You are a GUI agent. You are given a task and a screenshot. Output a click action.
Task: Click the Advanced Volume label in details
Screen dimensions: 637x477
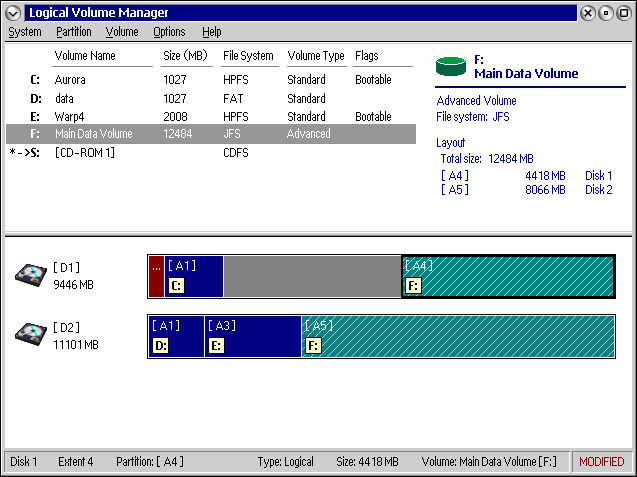tap(476, 100)
